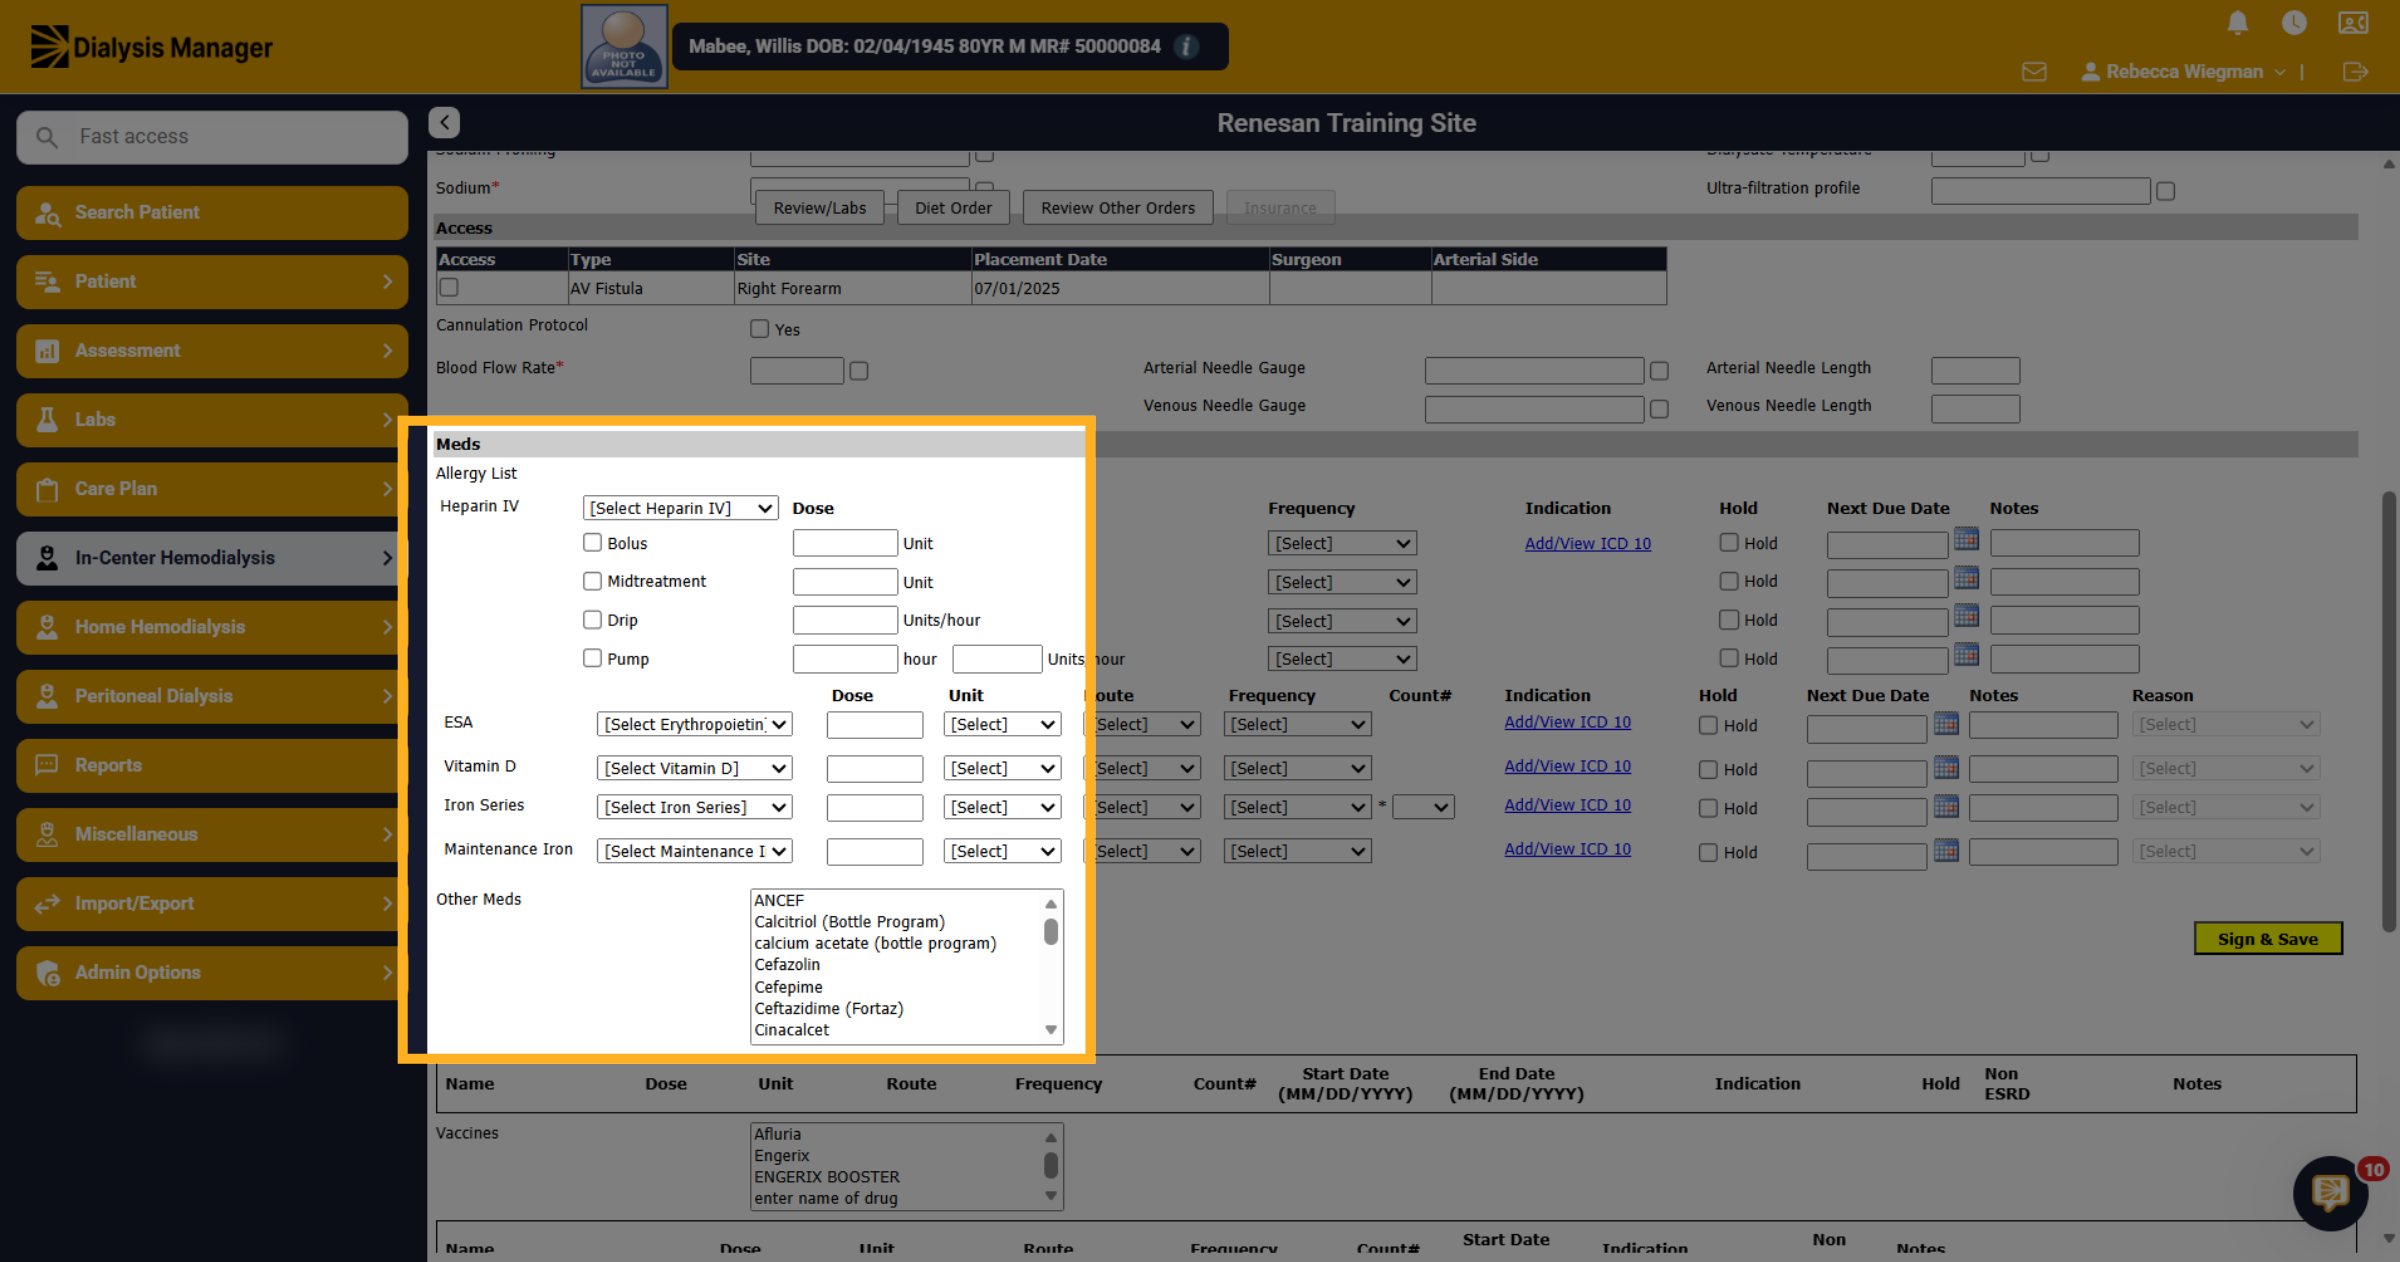Viewport: 2400px width, 1262px height.
Task: Open the Select Maintenance Iron dropdown
Action: pyautogui.click(x=694, y=851)
